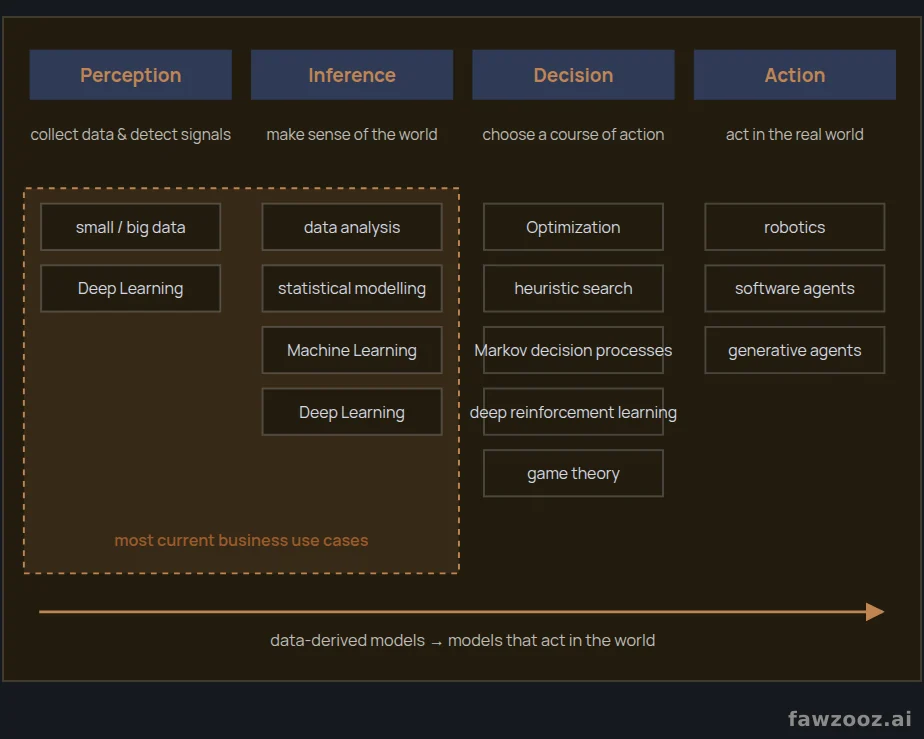The width and height of the screenshot is (924, 739).
Task: Click the 'most current business use cases' label
Action: pos(241,540)
